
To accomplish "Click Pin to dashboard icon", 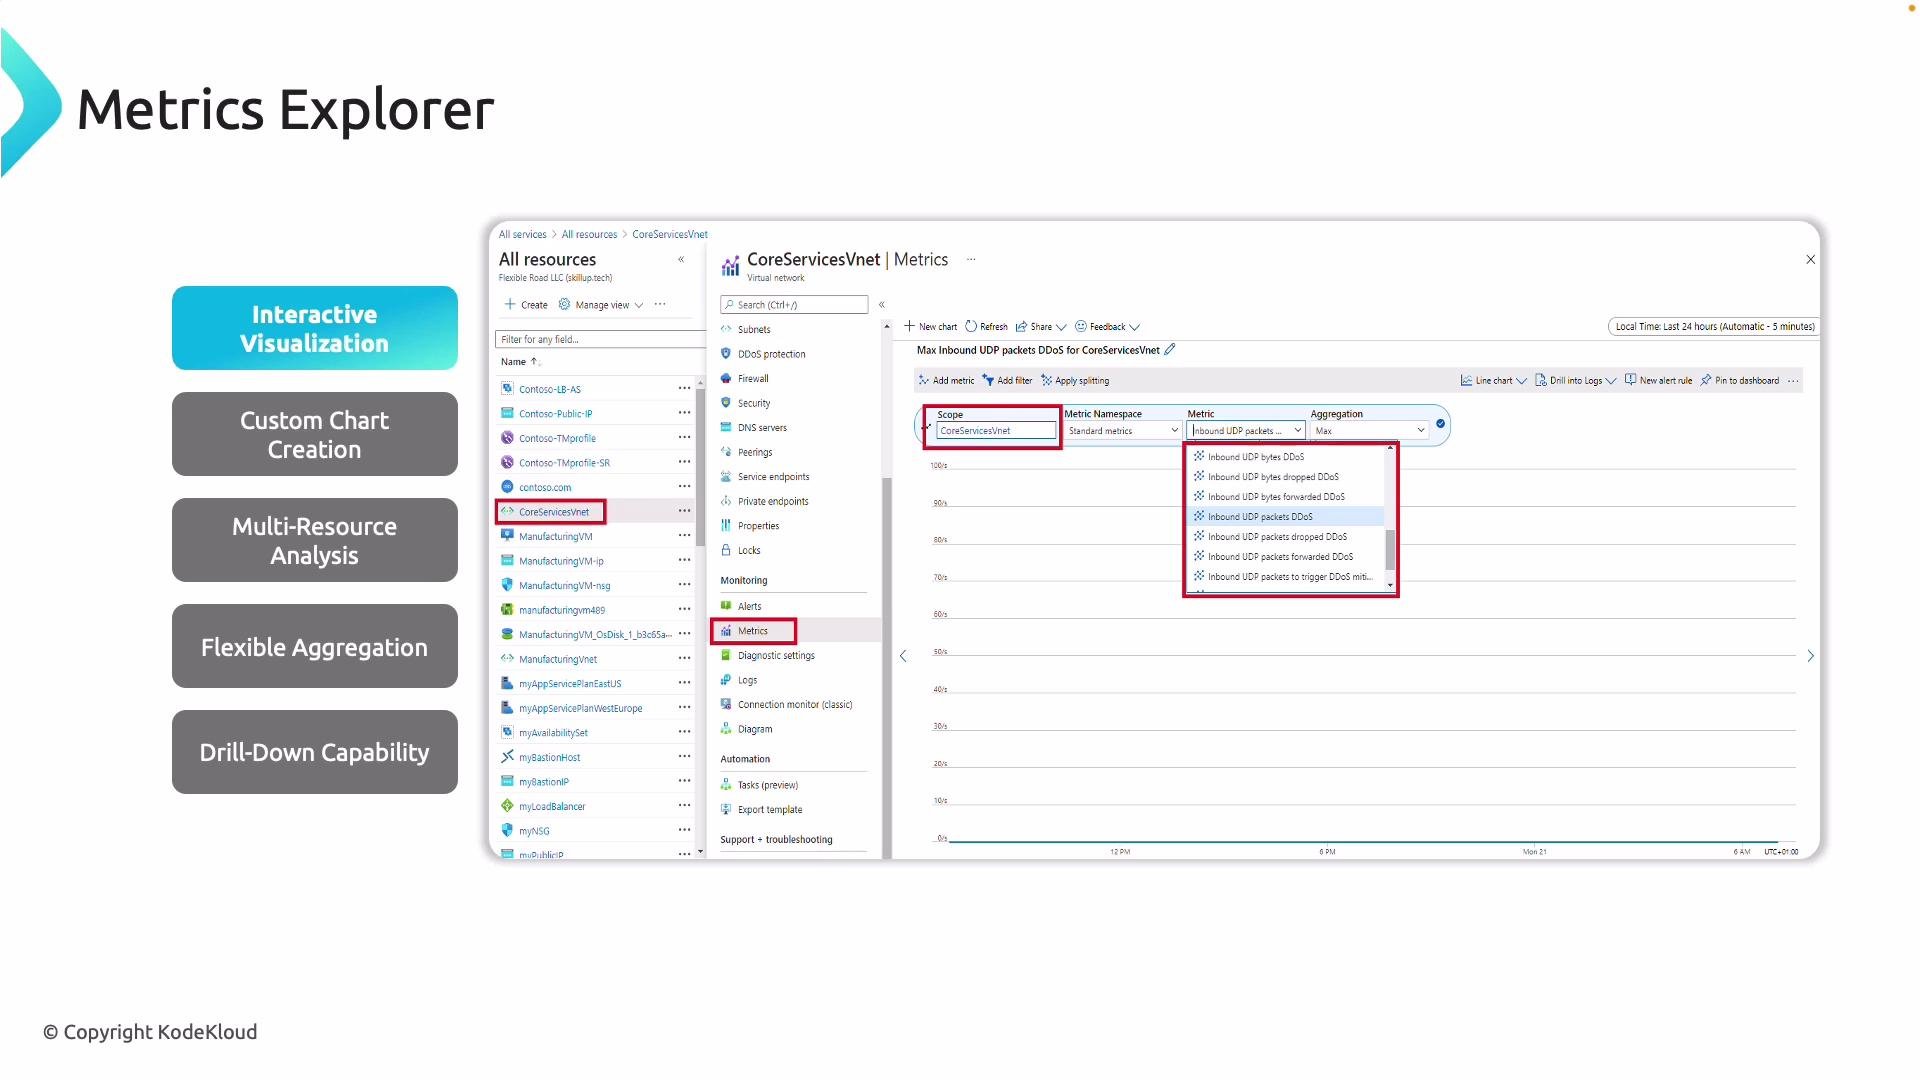I will coord(1706,380).
